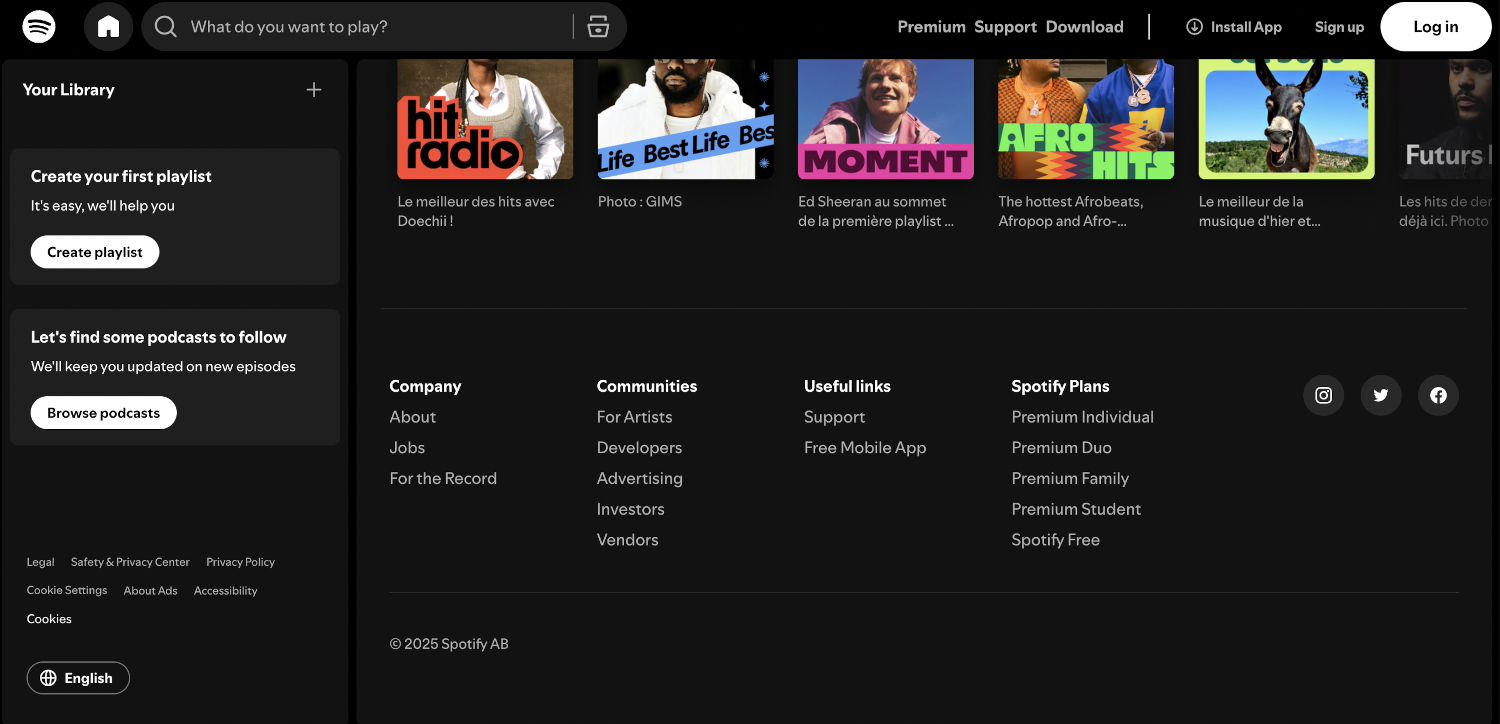Open the Best Life playlist cover
The width and height of the screenshot is (1500, 724).
(x=686, y=119)
